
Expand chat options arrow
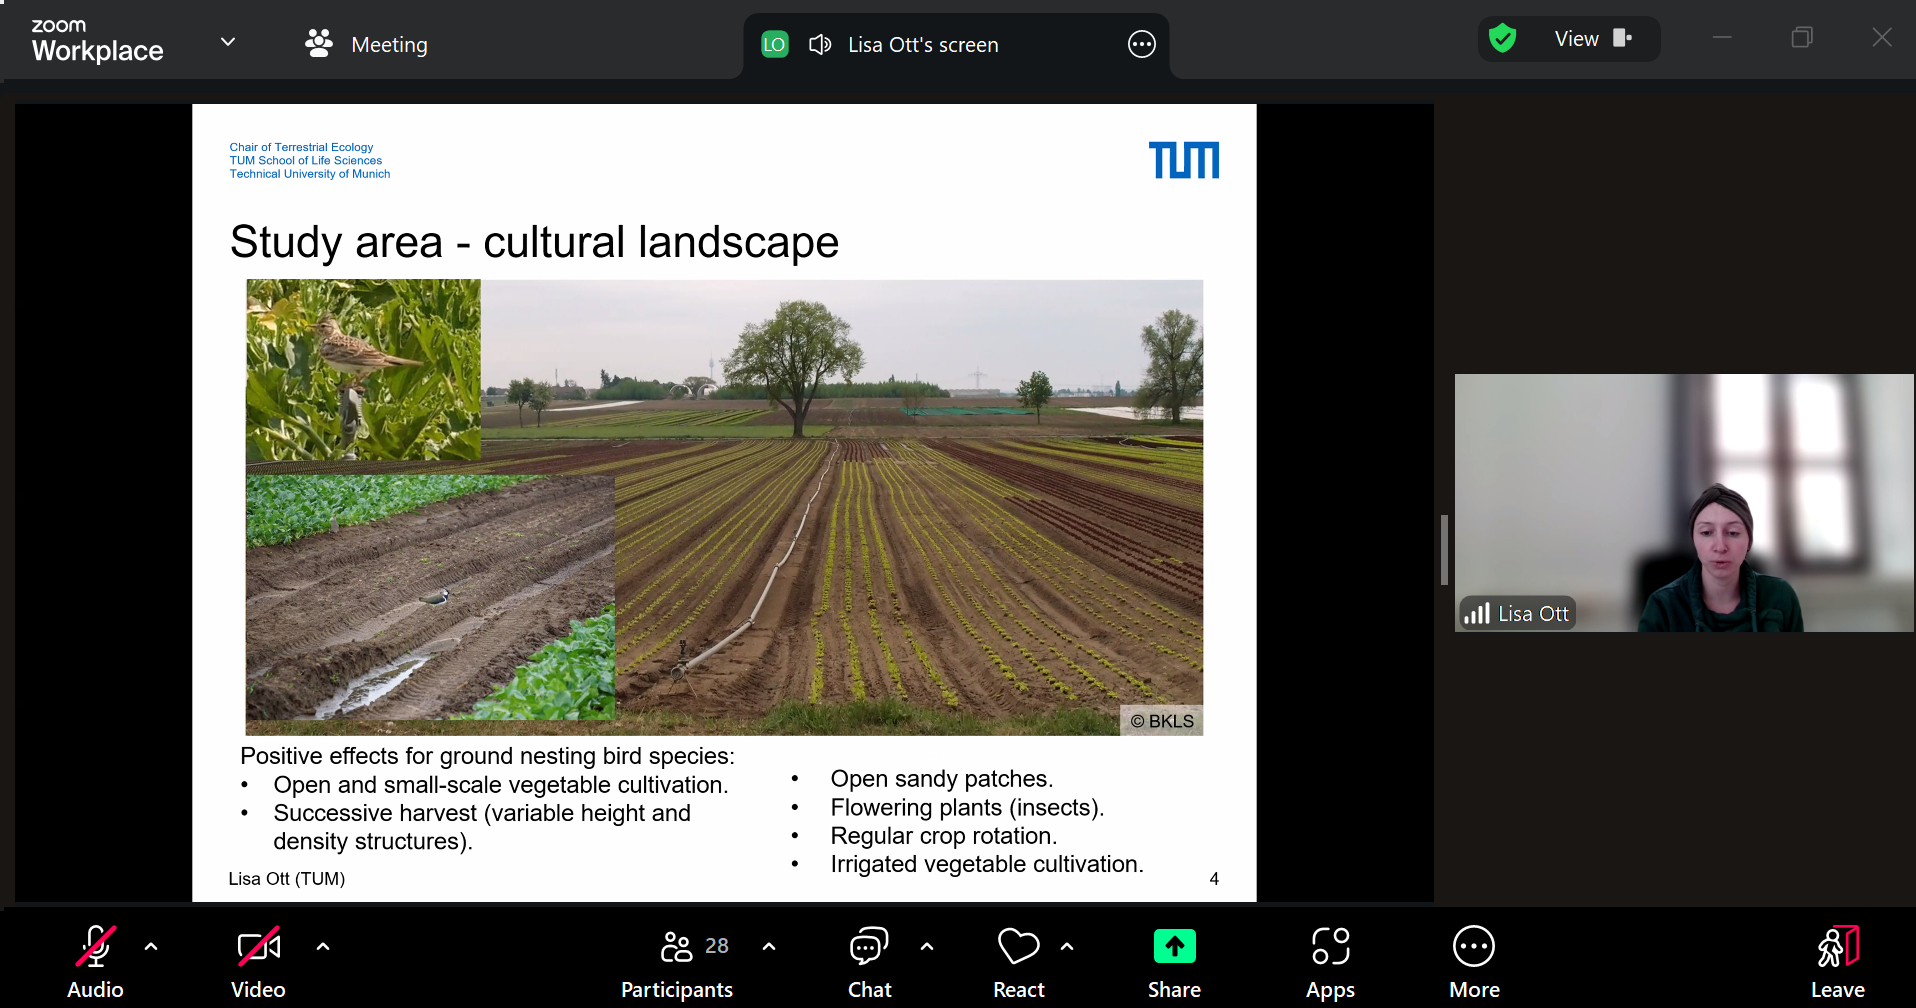tap(927, 946)
